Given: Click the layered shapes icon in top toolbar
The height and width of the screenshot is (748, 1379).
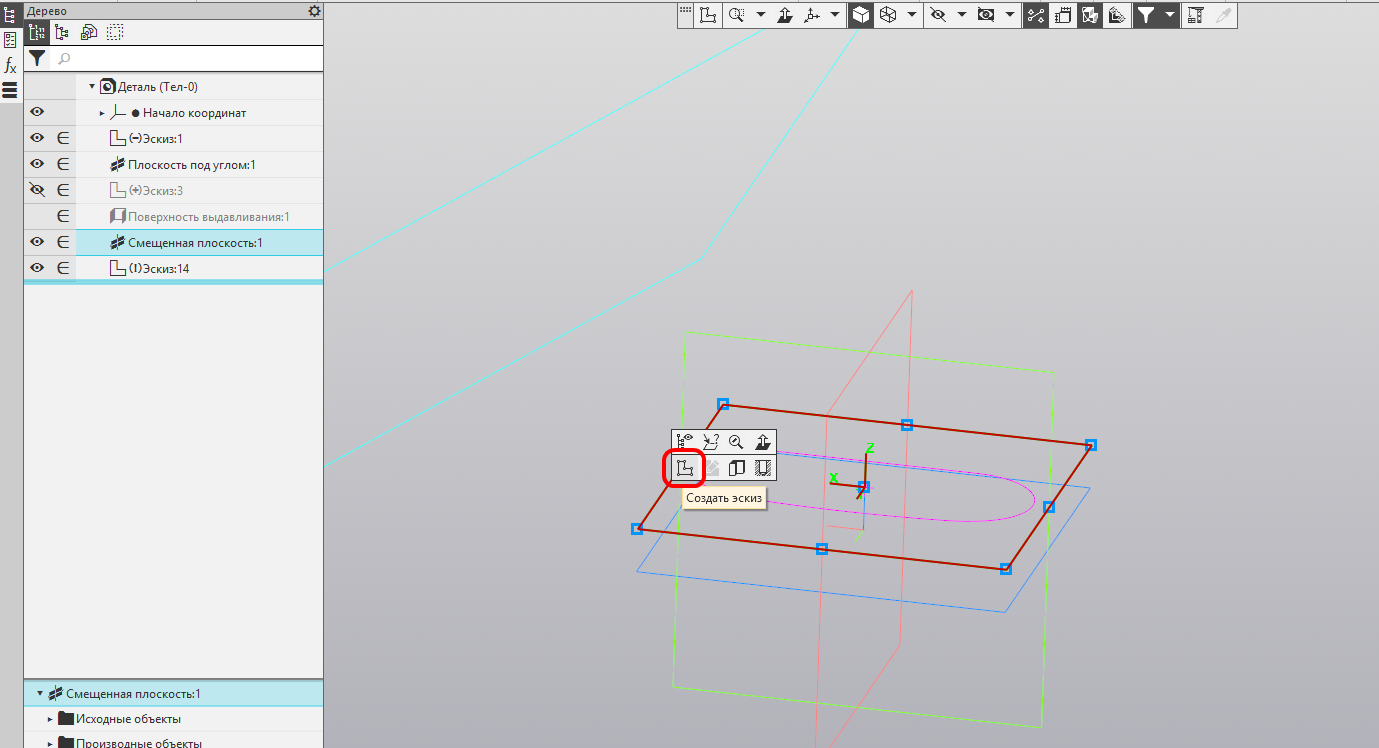Looking at the screenshot, I should (x=1117, y=15).
